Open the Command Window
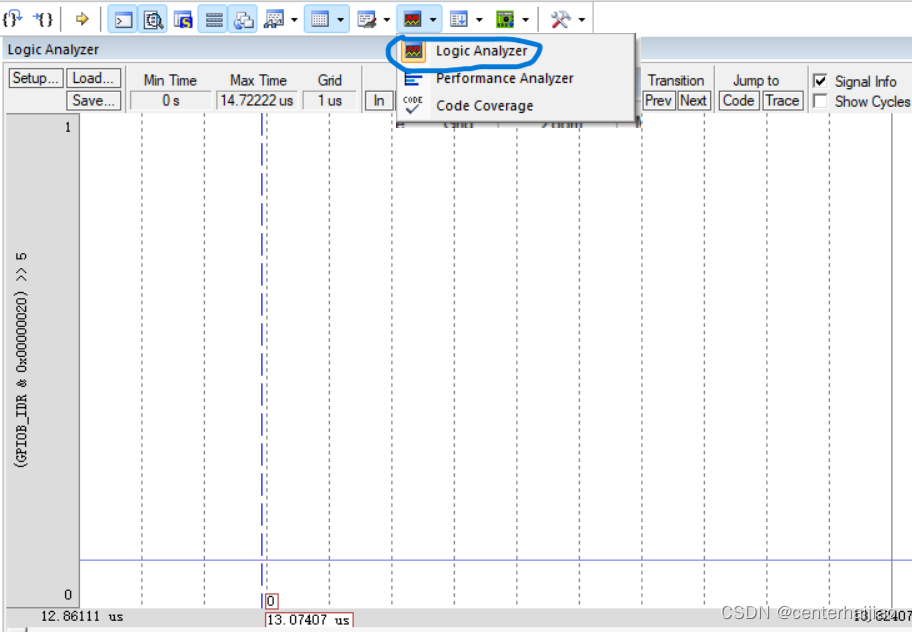912x632 pixels. [x=122, y=18]
